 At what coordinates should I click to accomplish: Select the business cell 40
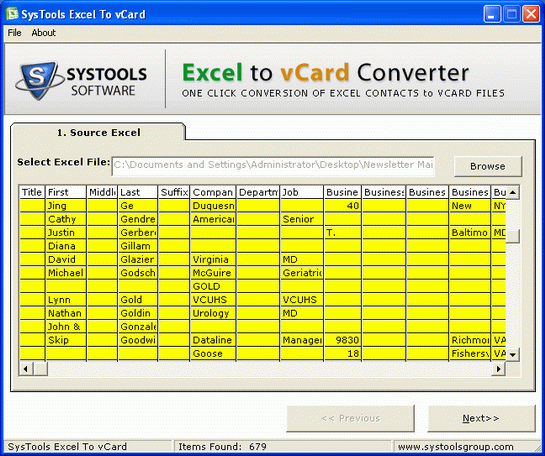pos(342,206)
